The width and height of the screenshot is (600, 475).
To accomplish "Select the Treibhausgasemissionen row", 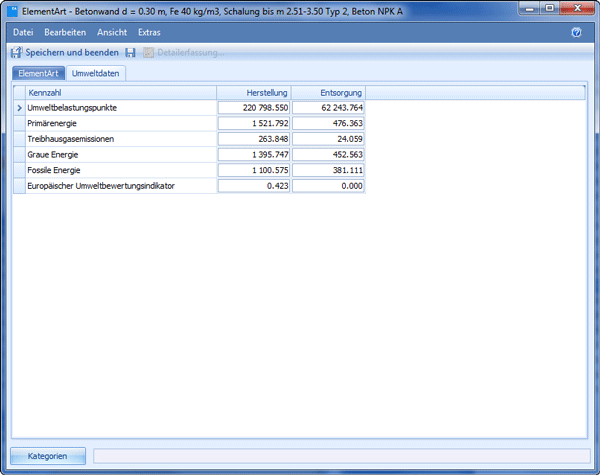I will pos(189,139).
